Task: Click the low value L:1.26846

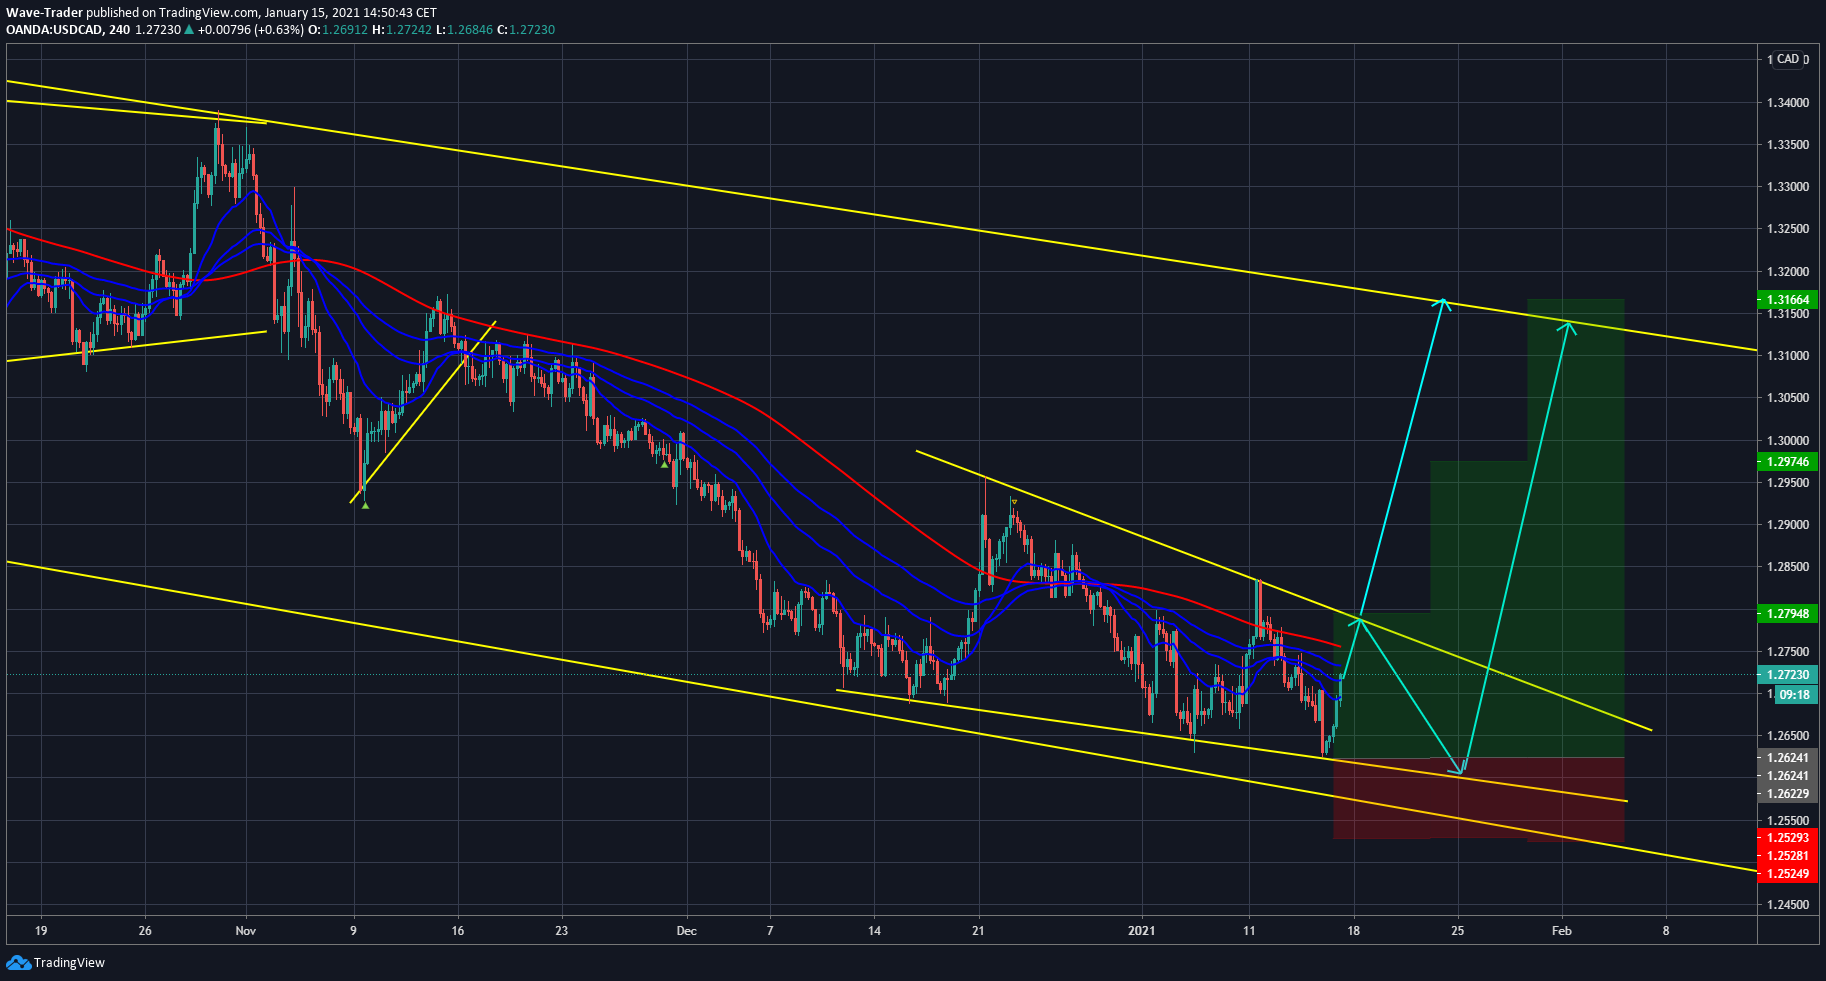Action: tap(465, 30)
